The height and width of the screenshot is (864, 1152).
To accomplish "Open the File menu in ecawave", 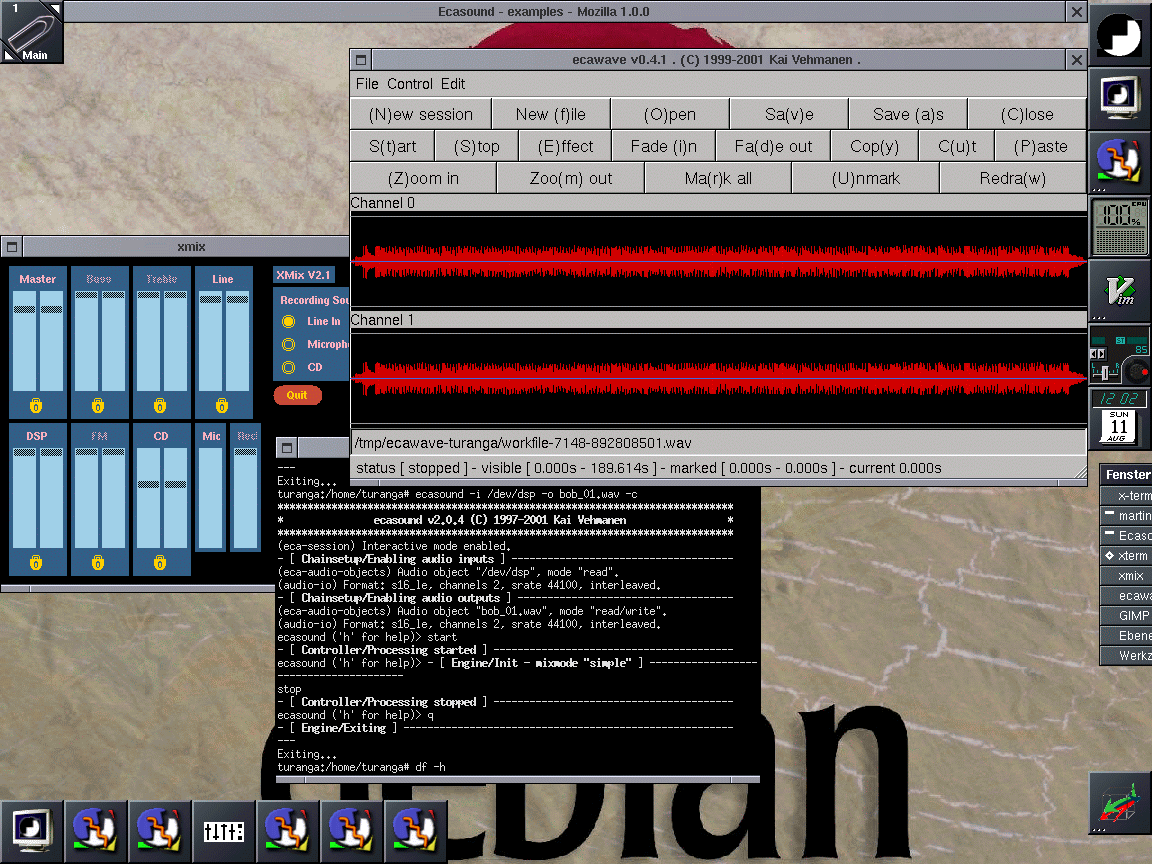I will pyautogui.click(x=367, y=84).
